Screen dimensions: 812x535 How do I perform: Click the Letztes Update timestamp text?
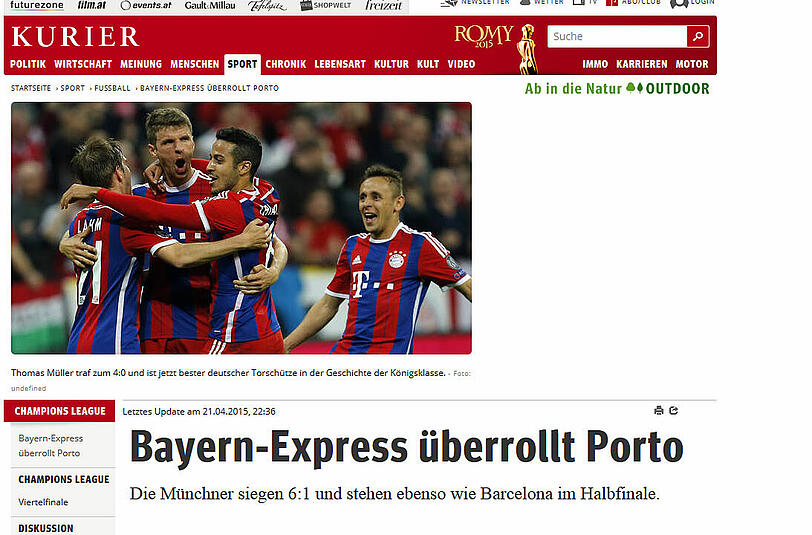[199, 411]
